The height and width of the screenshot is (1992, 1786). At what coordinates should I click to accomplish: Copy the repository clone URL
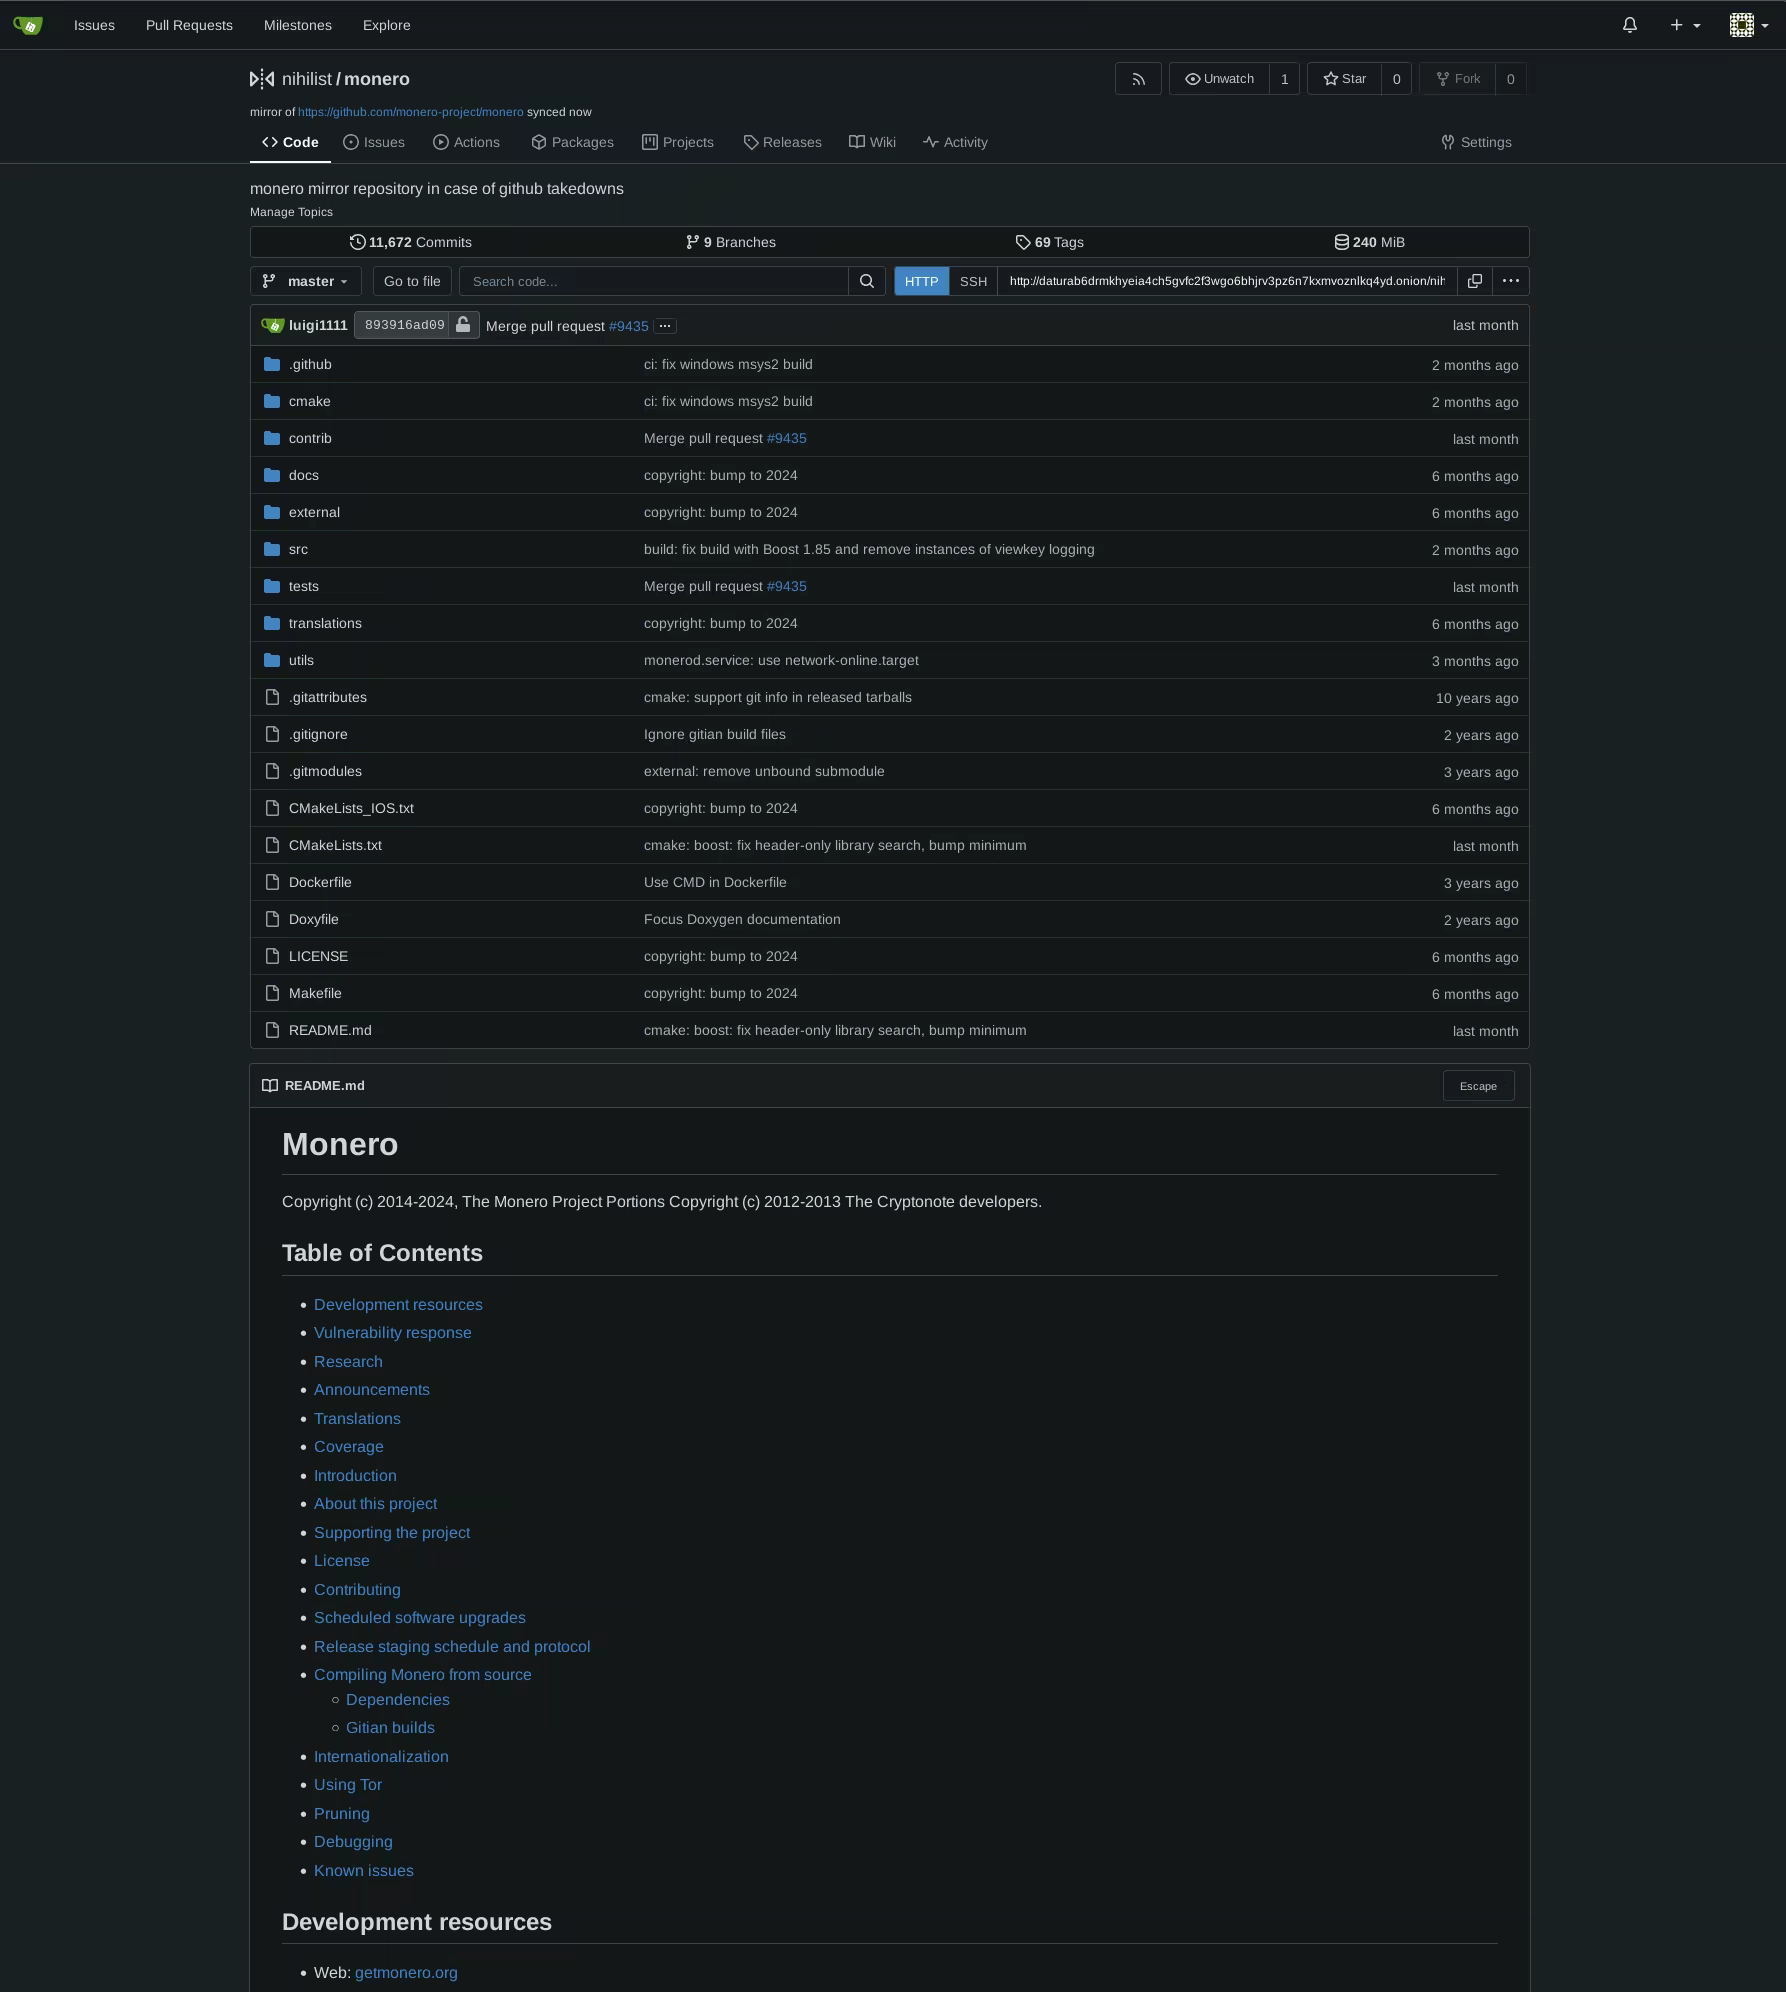click(1474, 281)
